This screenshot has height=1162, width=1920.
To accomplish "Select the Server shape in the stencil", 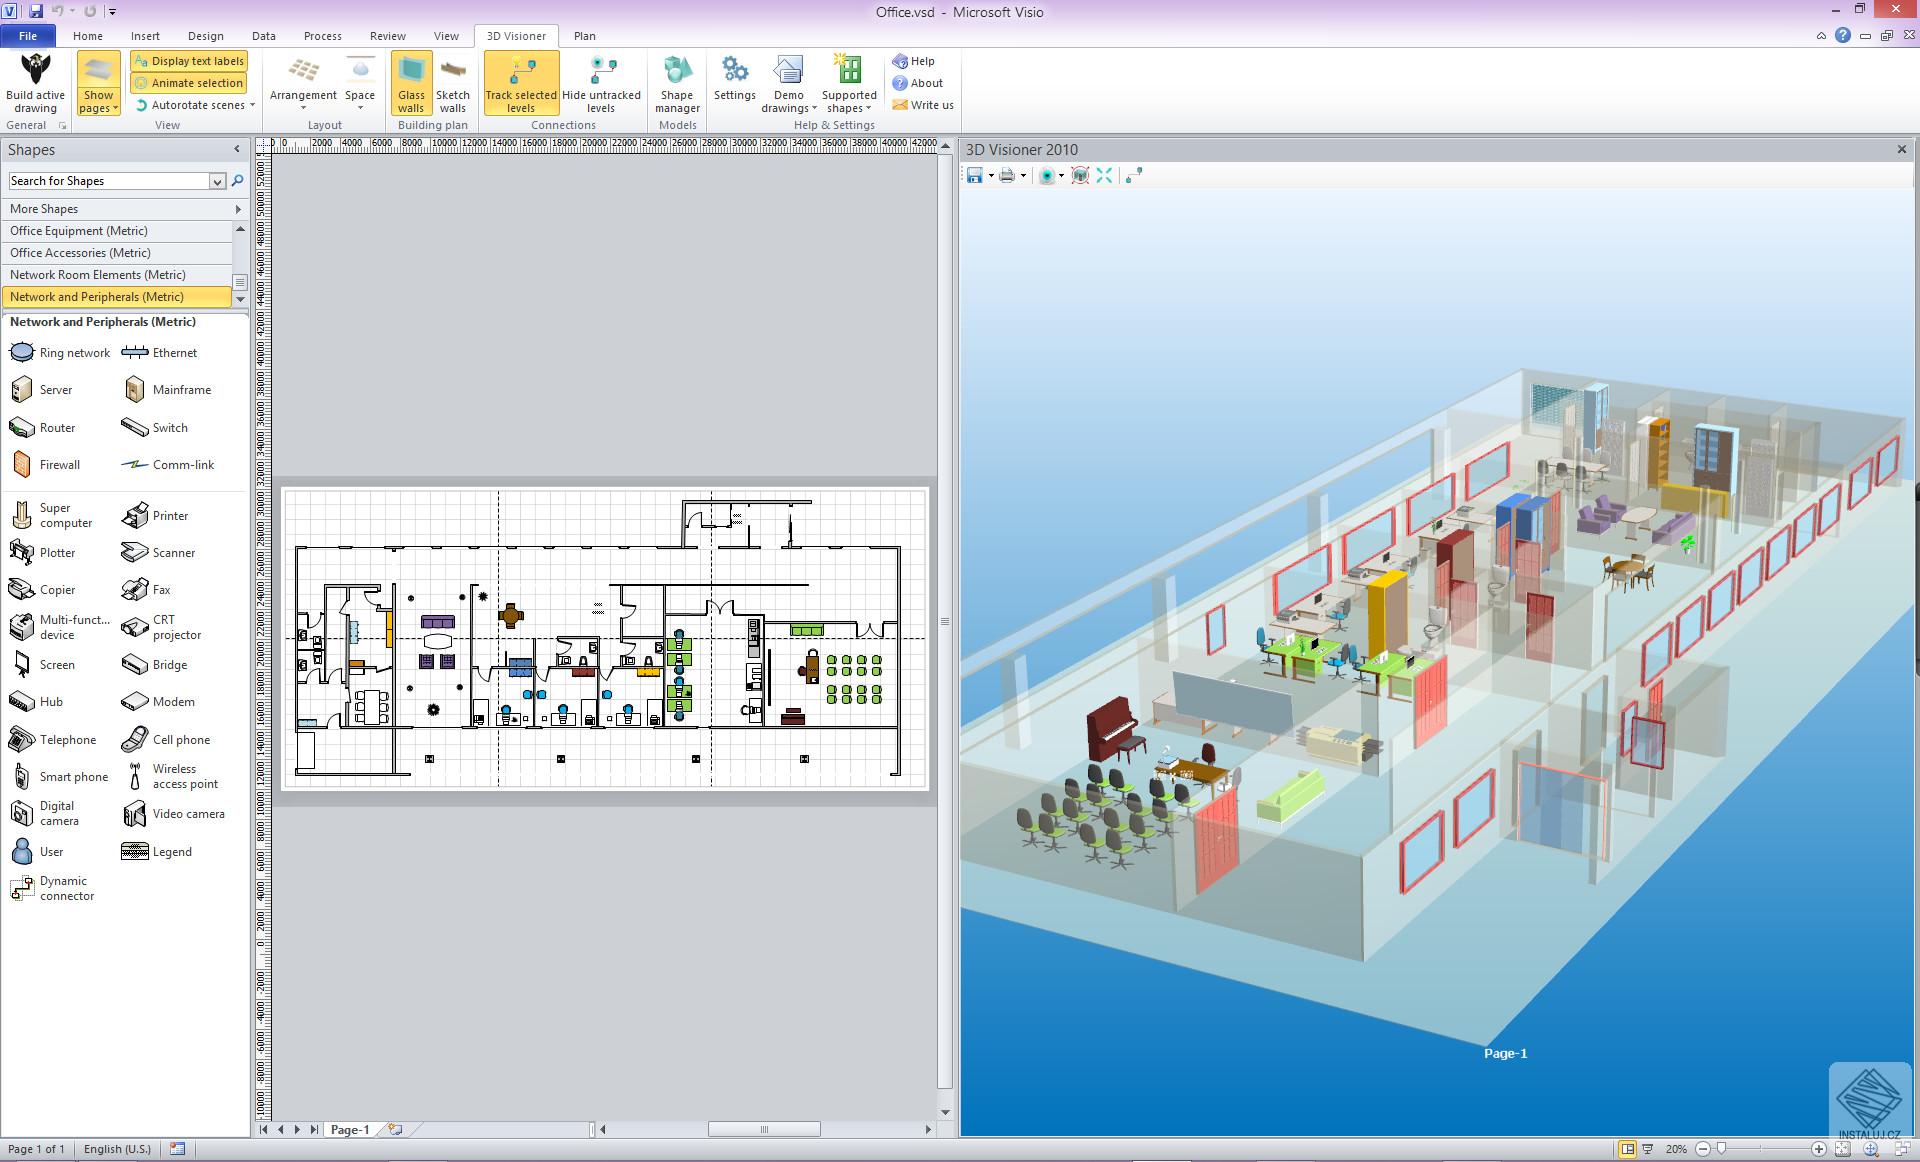I will click(50, 389).
